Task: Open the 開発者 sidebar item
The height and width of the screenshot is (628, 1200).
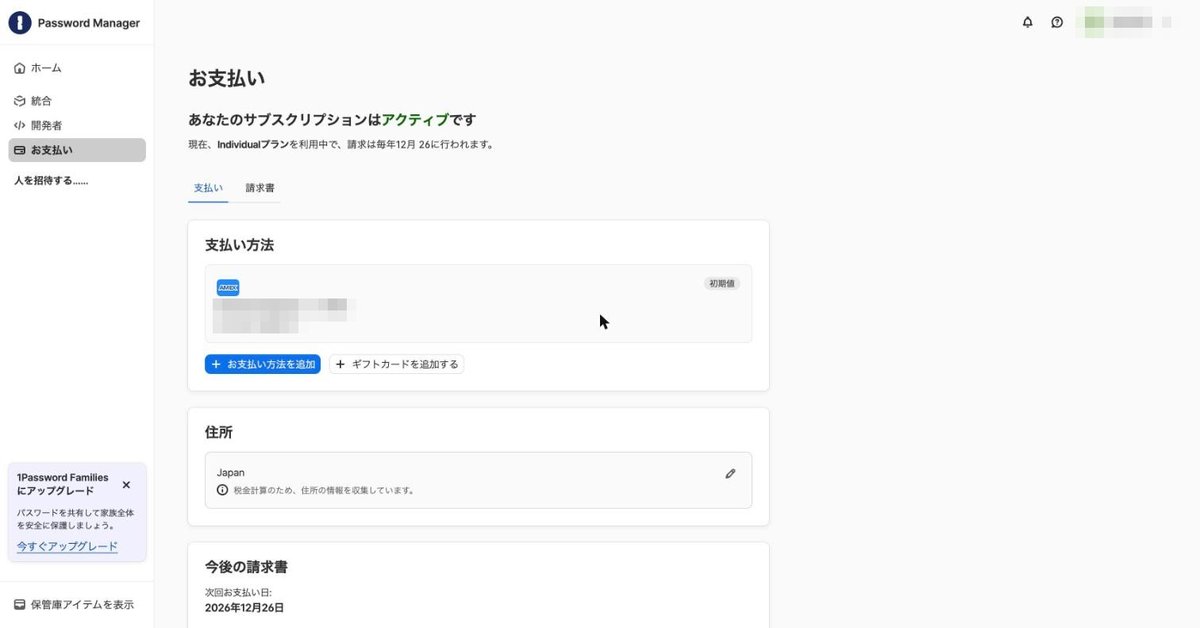Action: pyautogui.click(x=77, y=125)
